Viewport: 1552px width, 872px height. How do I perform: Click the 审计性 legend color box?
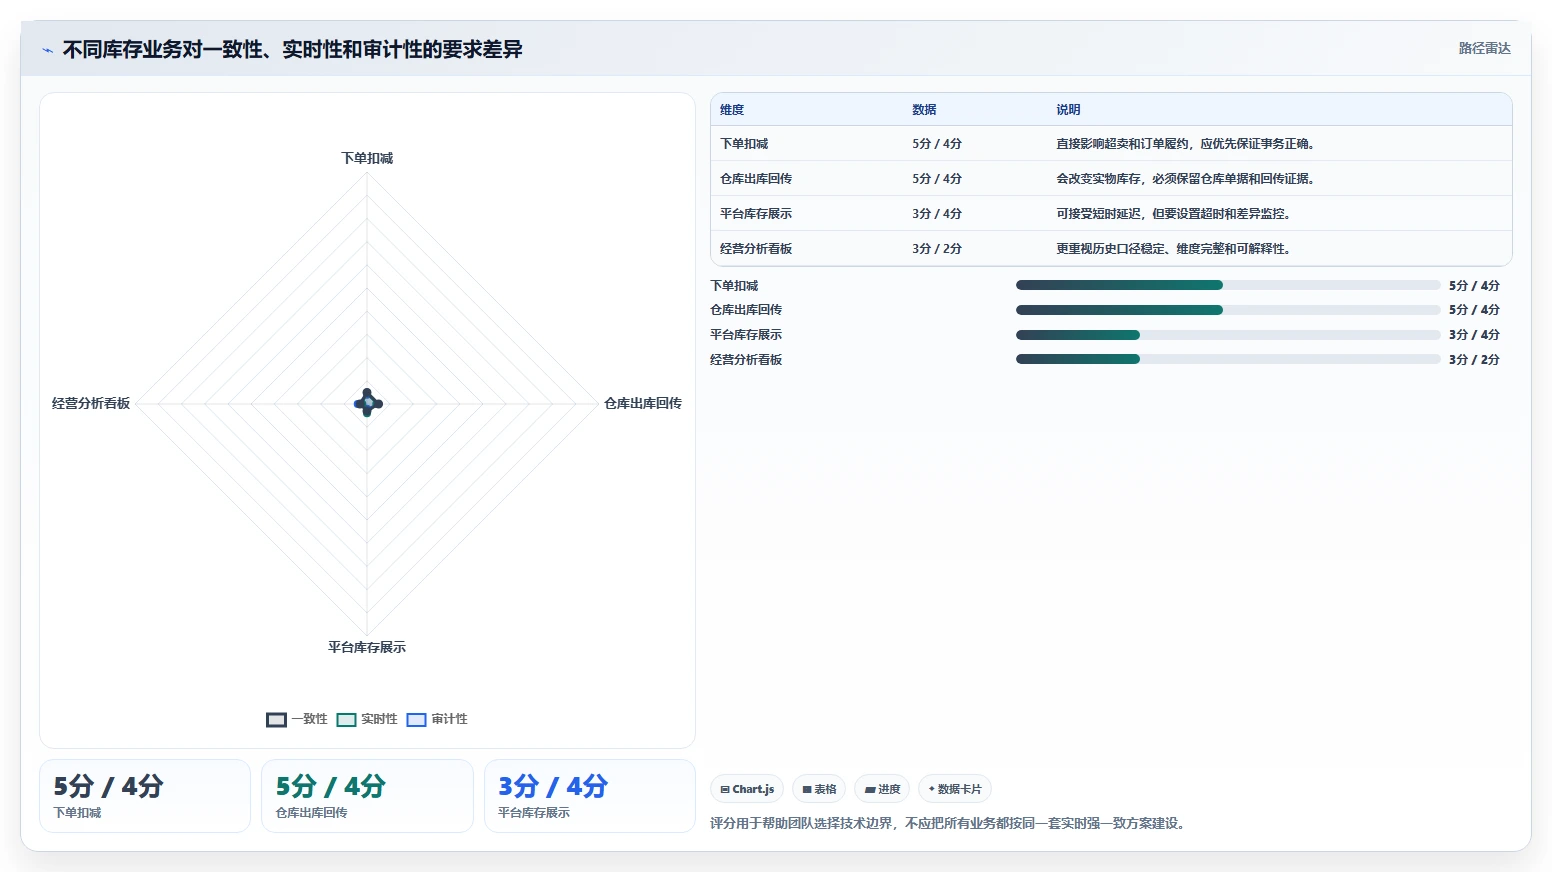click(x=417, y=720)
